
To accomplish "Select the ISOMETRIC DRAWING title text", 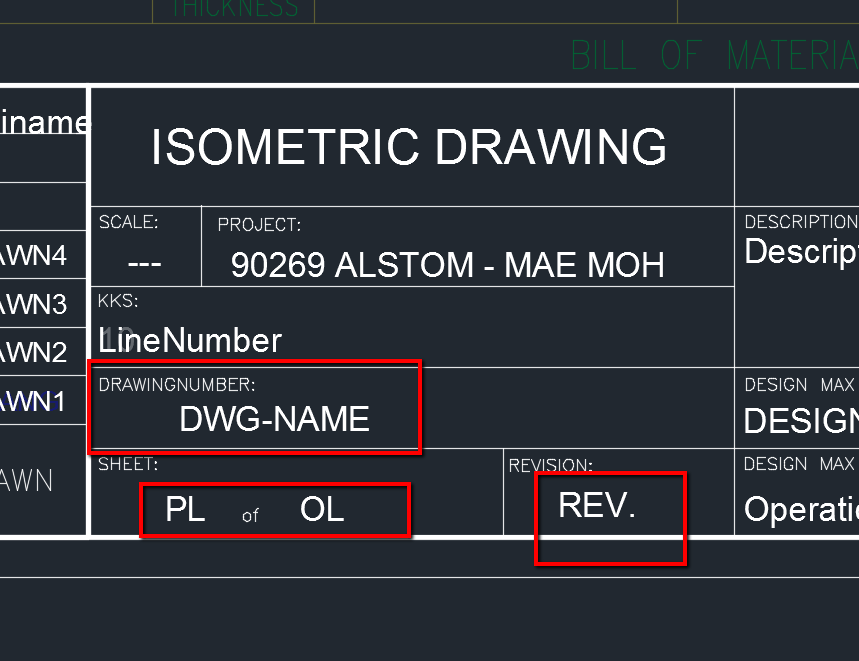I will pos(409,147).
